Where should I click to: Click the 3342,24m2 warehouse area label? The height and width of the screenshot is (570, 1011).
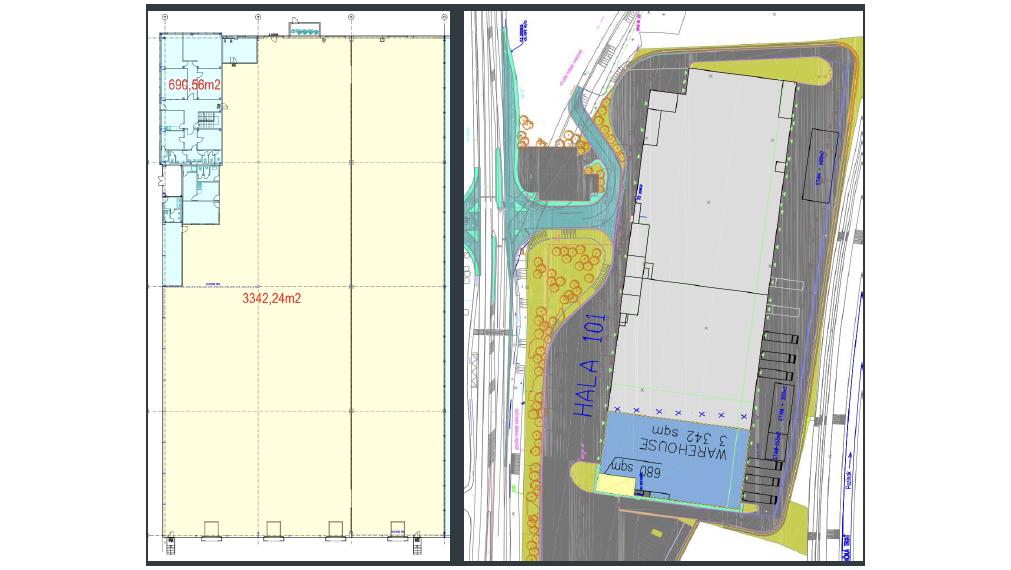(x=271, y=299)
